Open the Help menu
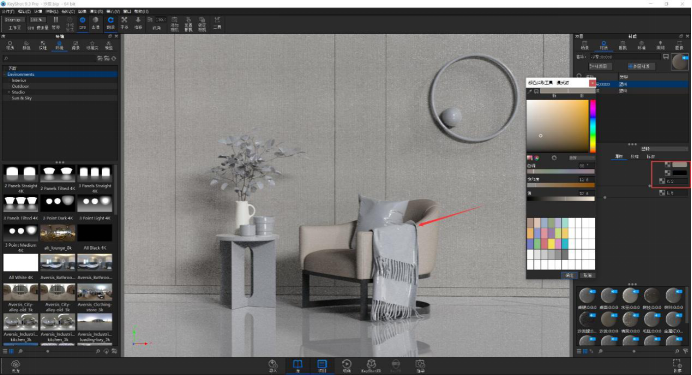 pos(141,11)
